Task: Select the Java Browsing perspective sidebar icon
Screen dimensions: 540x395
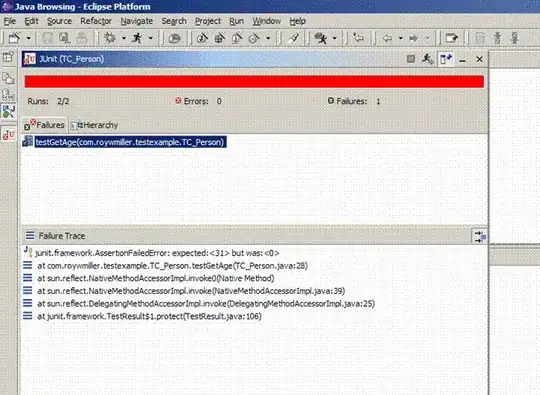Action: (x=8, y=112)
